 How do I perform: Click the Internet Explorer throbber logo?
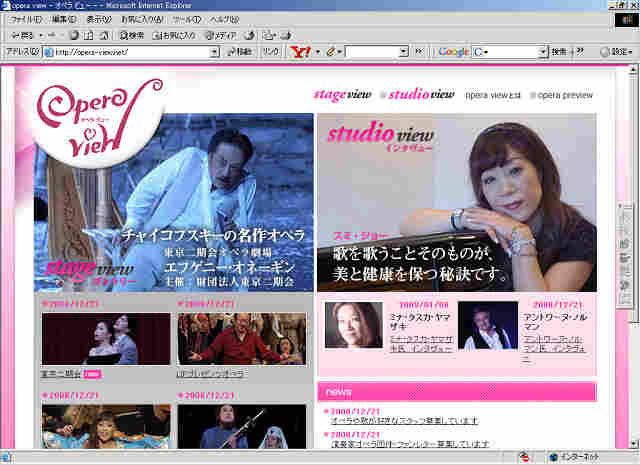[x=626, y=20]
